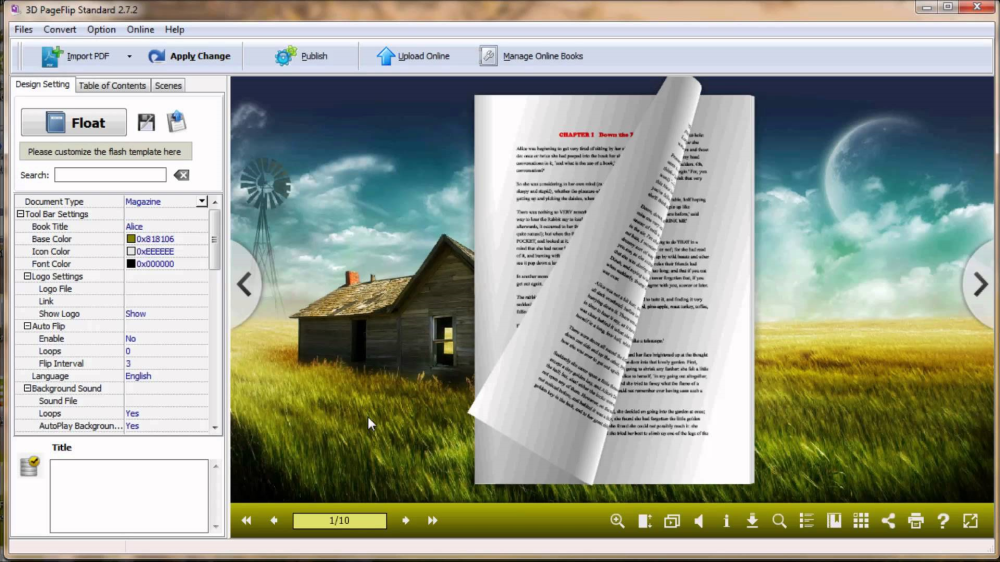Click the page number field 1/10
This screenshot has width=1000, height=562.
[x=339, y=521]
